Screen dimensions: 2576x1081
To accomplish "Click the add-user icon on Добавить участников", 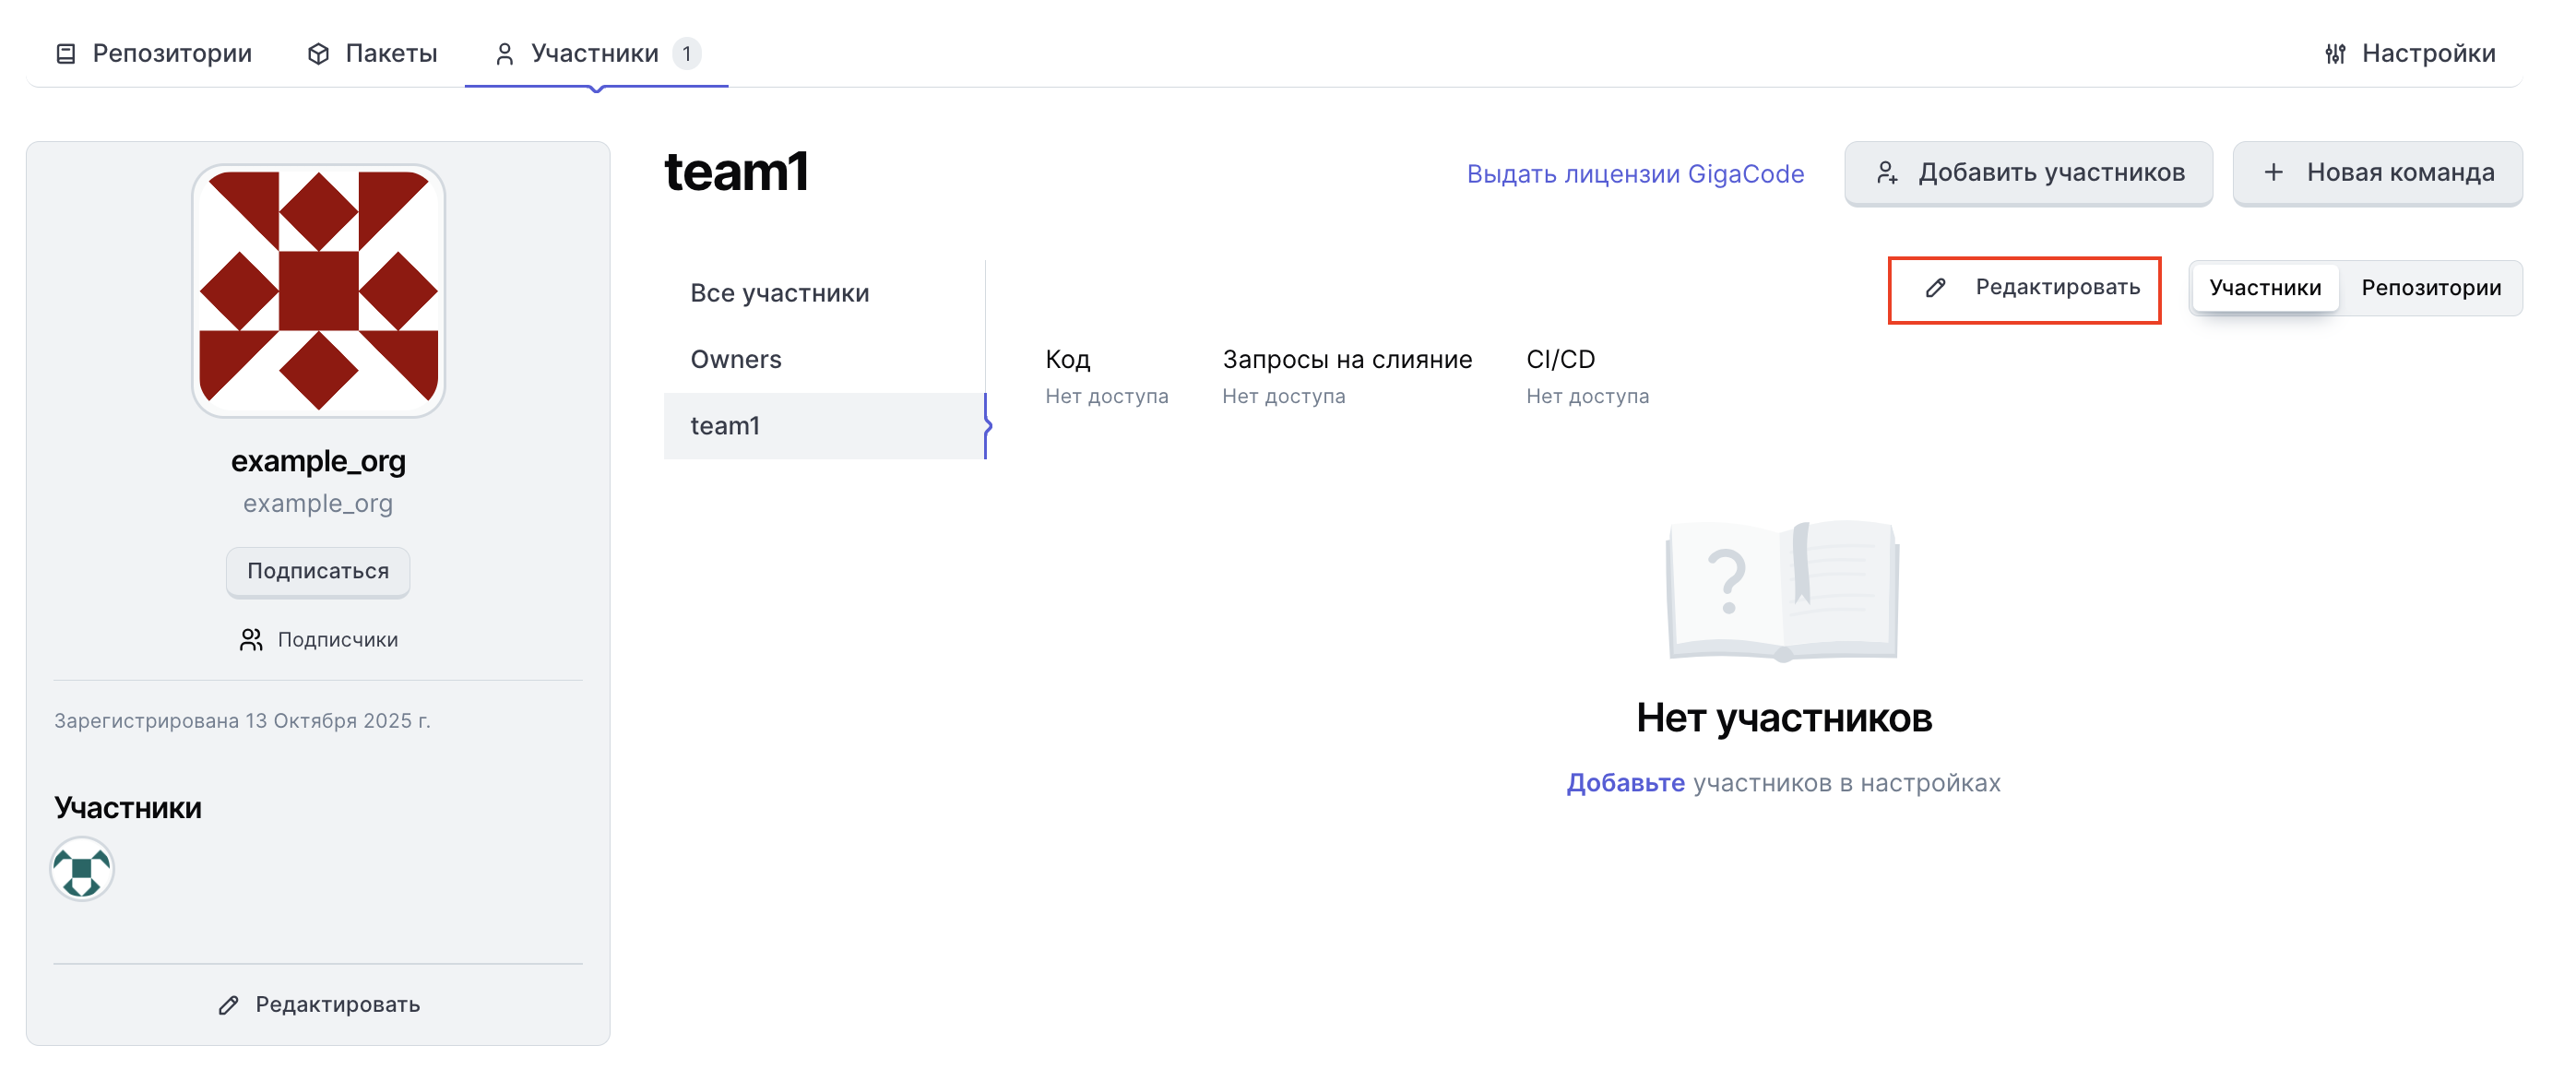I will (1886, 173).
